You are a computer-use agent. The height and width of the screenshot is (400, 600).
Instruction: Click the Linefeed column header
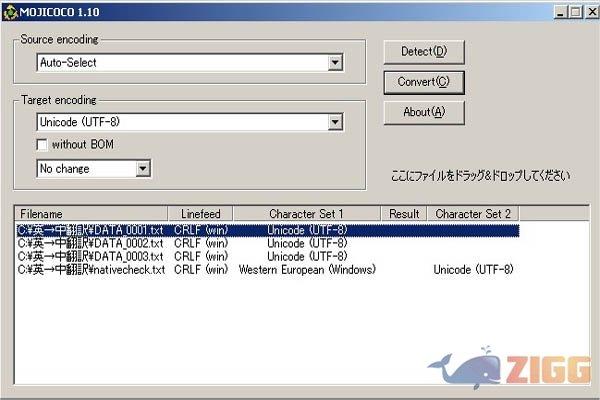tap(201, 214)
